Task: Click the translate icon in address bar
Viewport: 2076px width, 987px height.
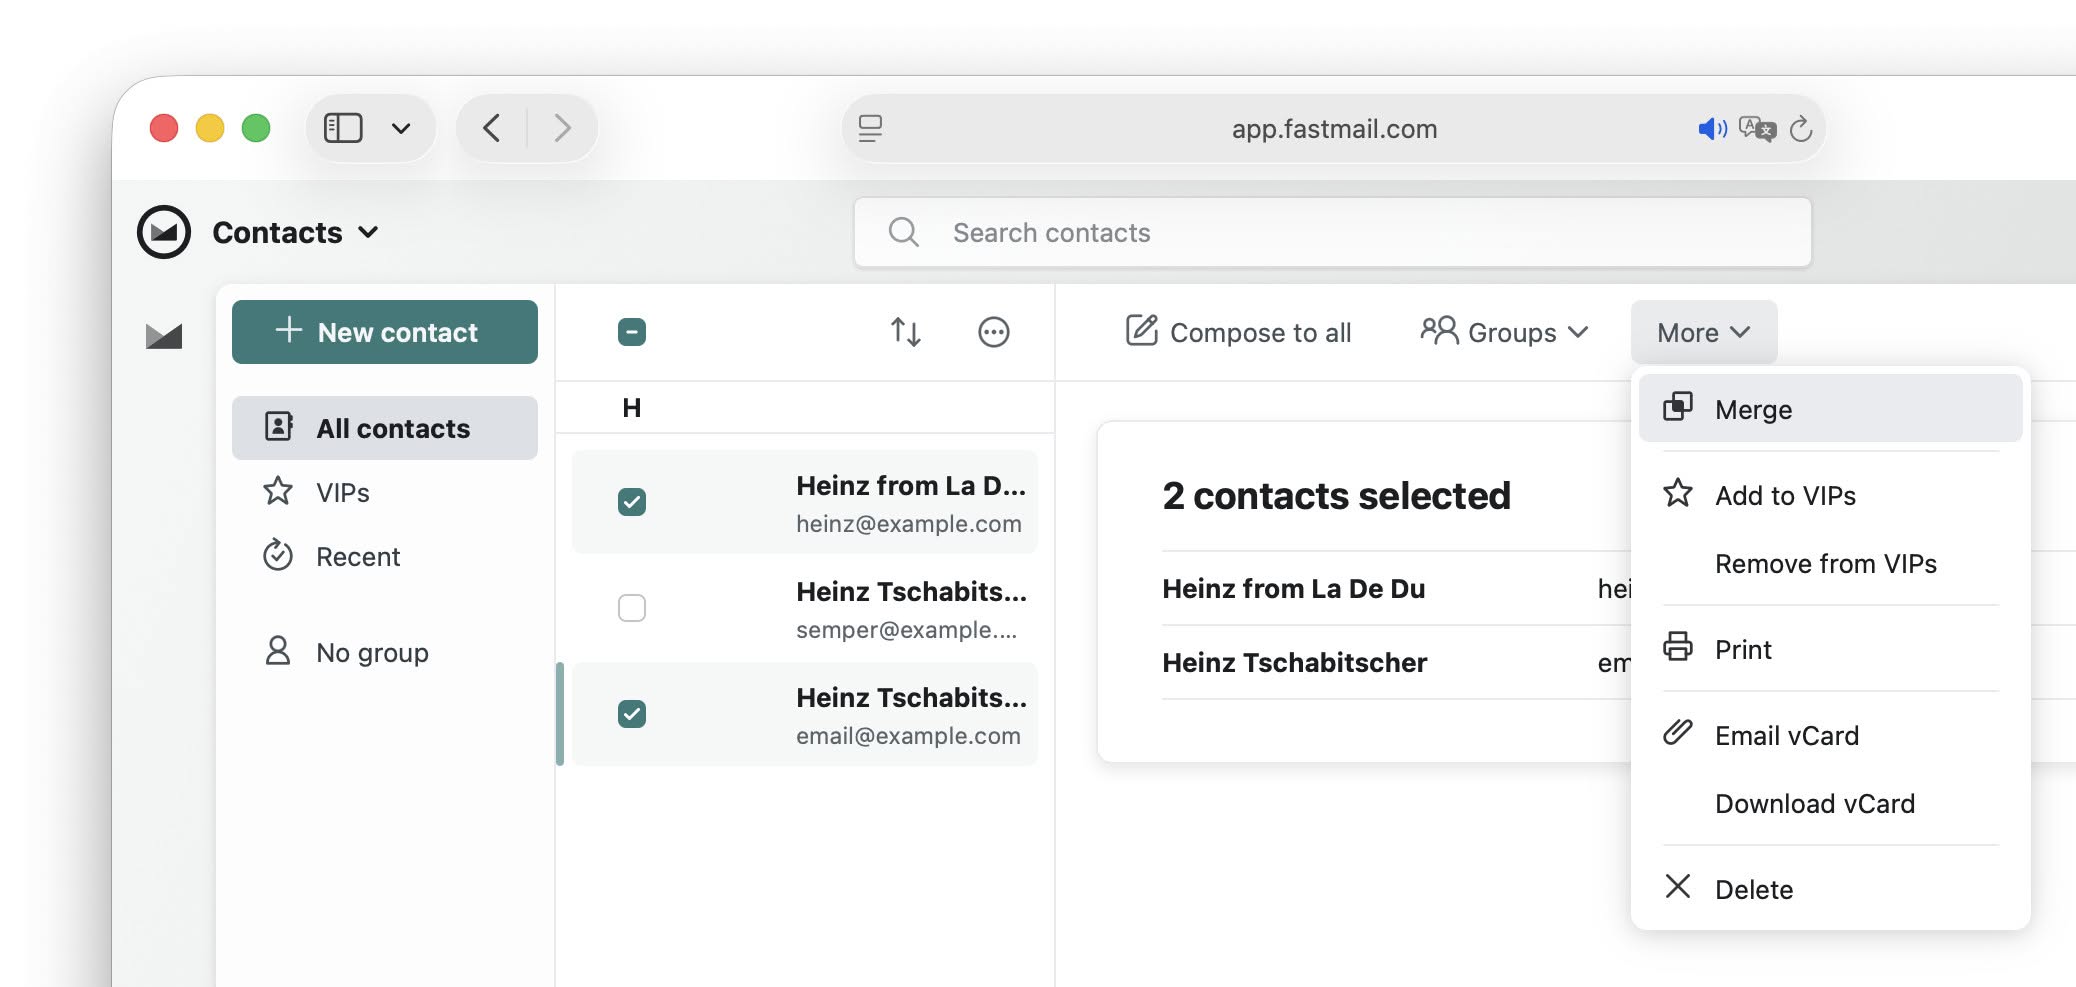Action: point(1757,128)
